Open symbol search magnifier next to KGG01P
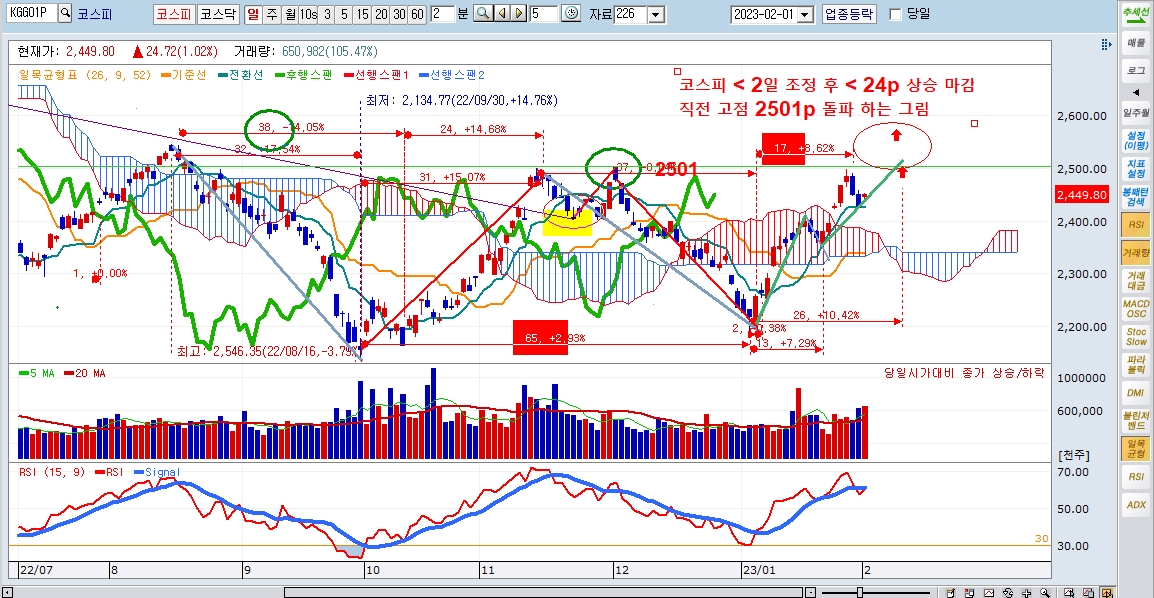 pyautogui.click(x=65, y=13)
